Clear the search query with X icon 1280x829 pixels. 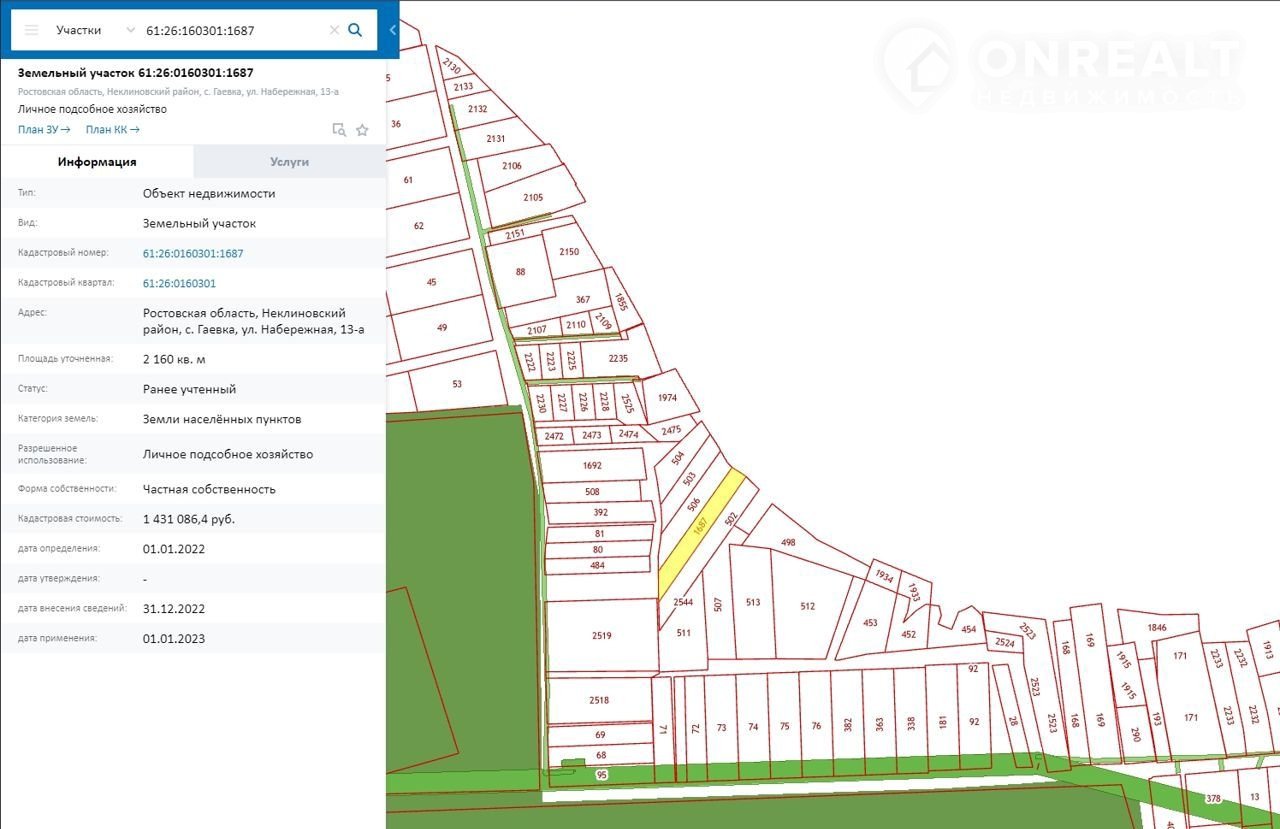pyautogui.click(x=334, y=30)
